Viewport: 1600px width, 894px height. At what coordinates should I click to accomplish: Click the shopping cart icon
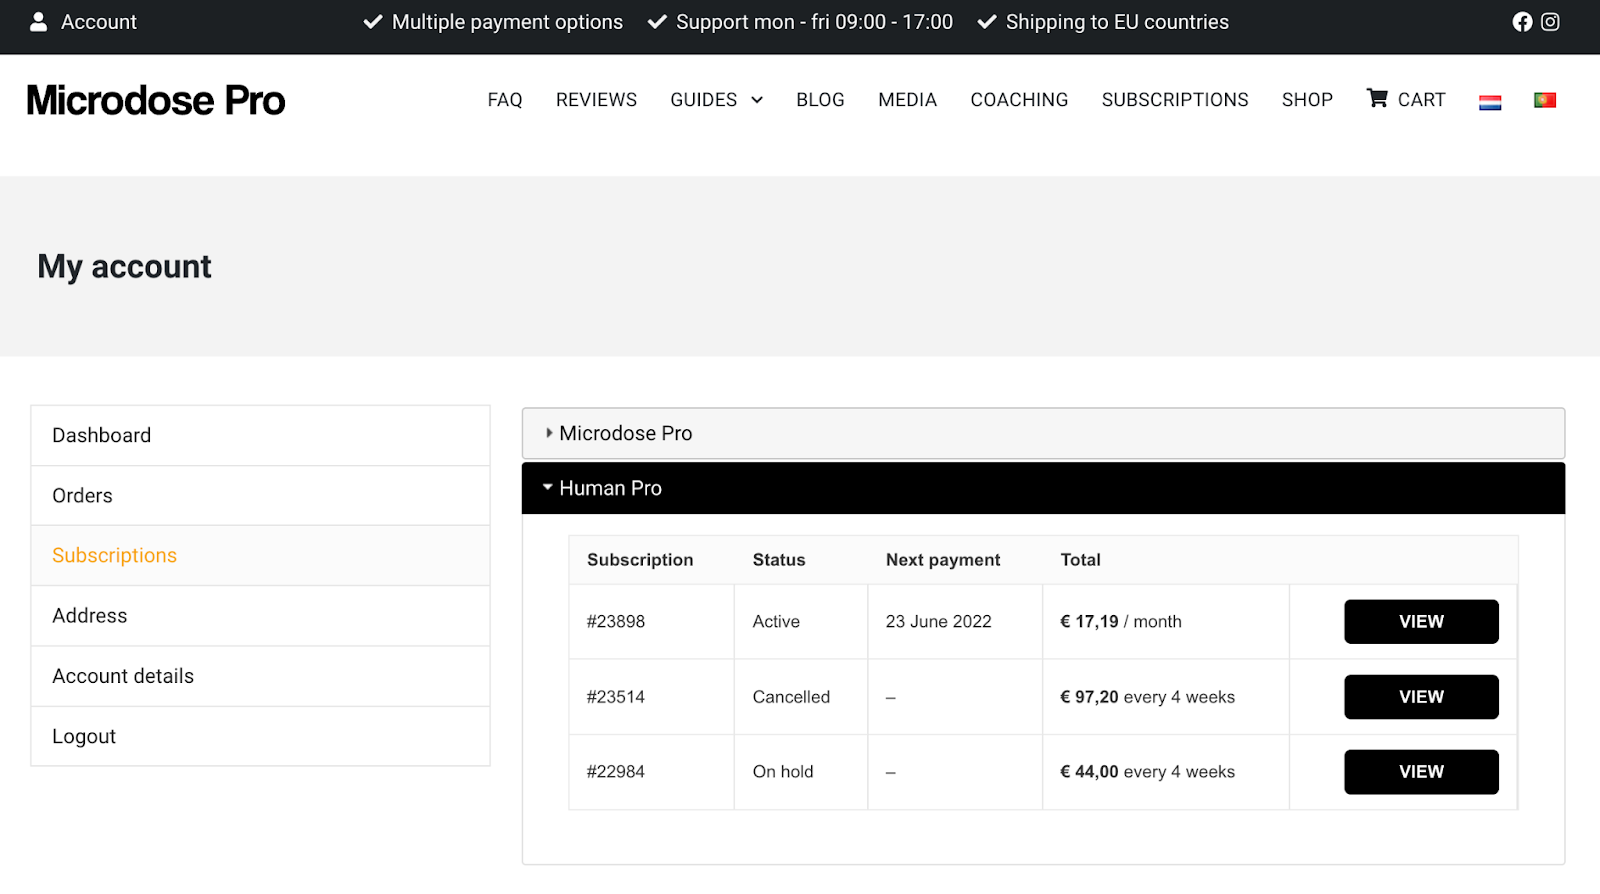1377,98
